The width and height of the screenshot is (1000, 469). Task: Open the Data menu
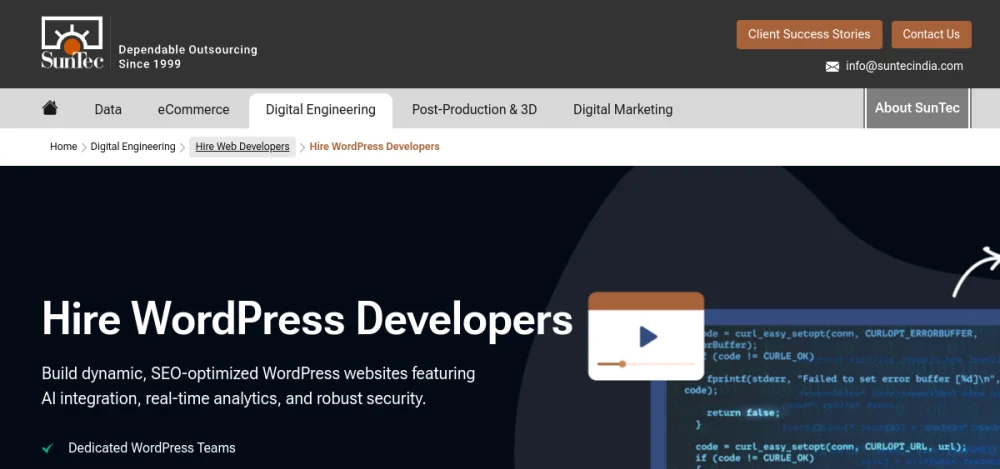[108, 109]
